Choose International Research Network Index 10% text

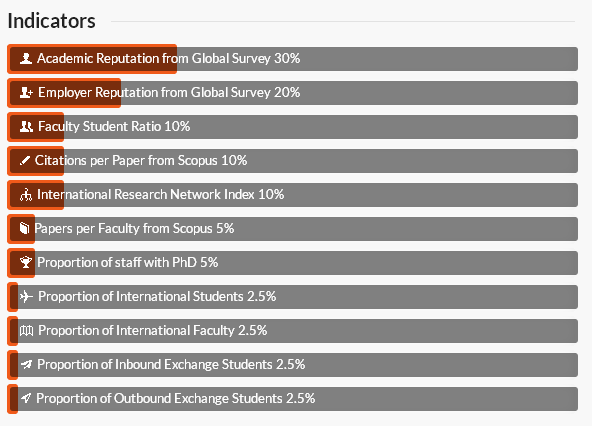(x=160, y=194)
